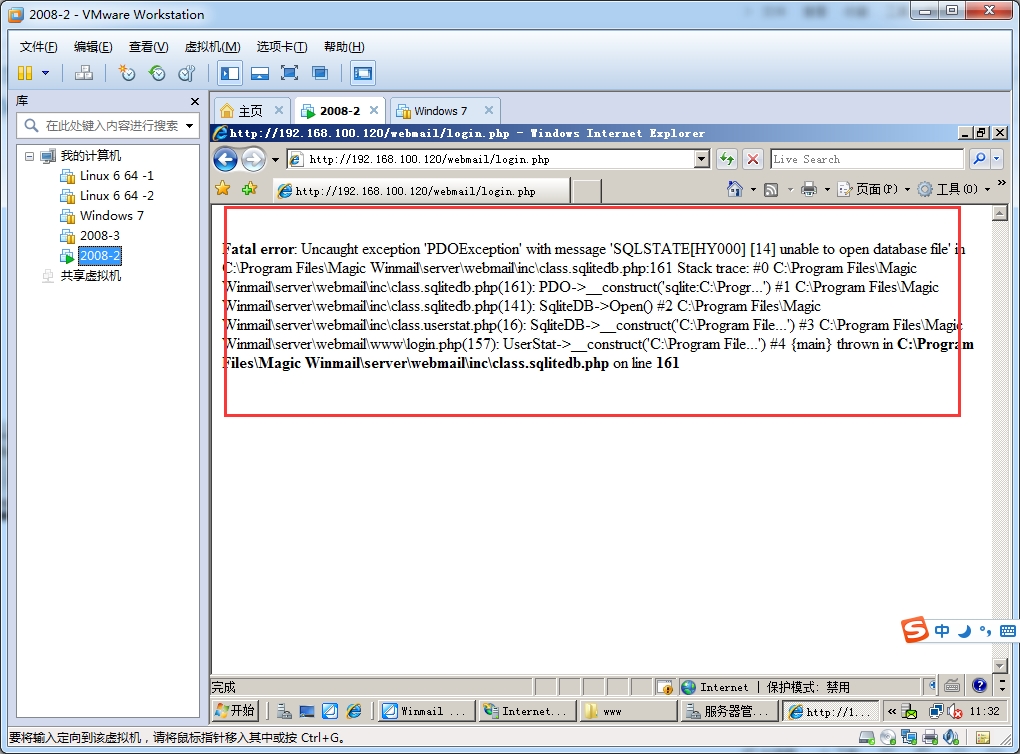Enter VMware full screen mode

coord(289,73)
